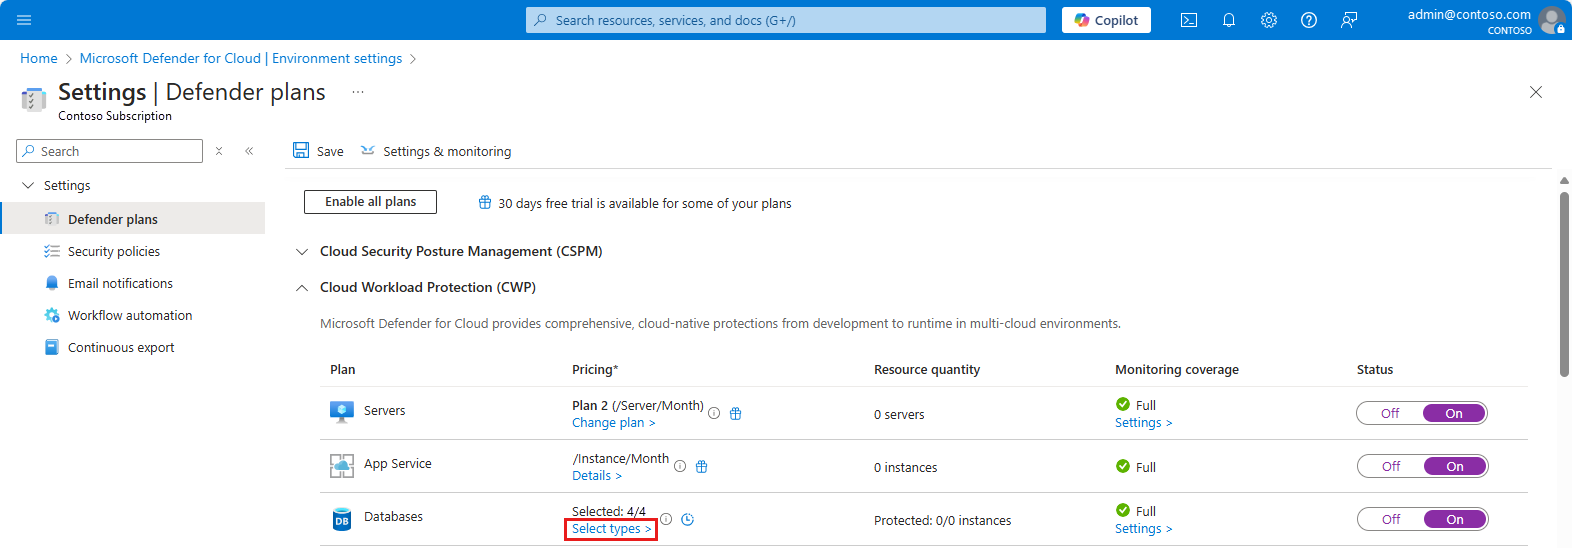1572x548 pixels.
Task: Click the vertical scrollbar thumb
Action: tap(1564, 284)
